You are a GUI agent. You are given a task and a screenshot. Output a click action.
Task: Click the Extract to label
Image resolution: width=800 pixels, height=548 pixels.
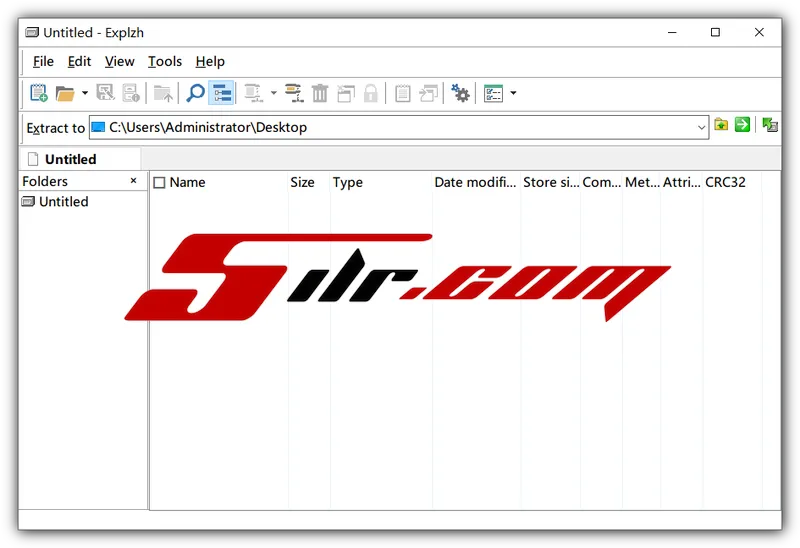click(x=55, y=128)
